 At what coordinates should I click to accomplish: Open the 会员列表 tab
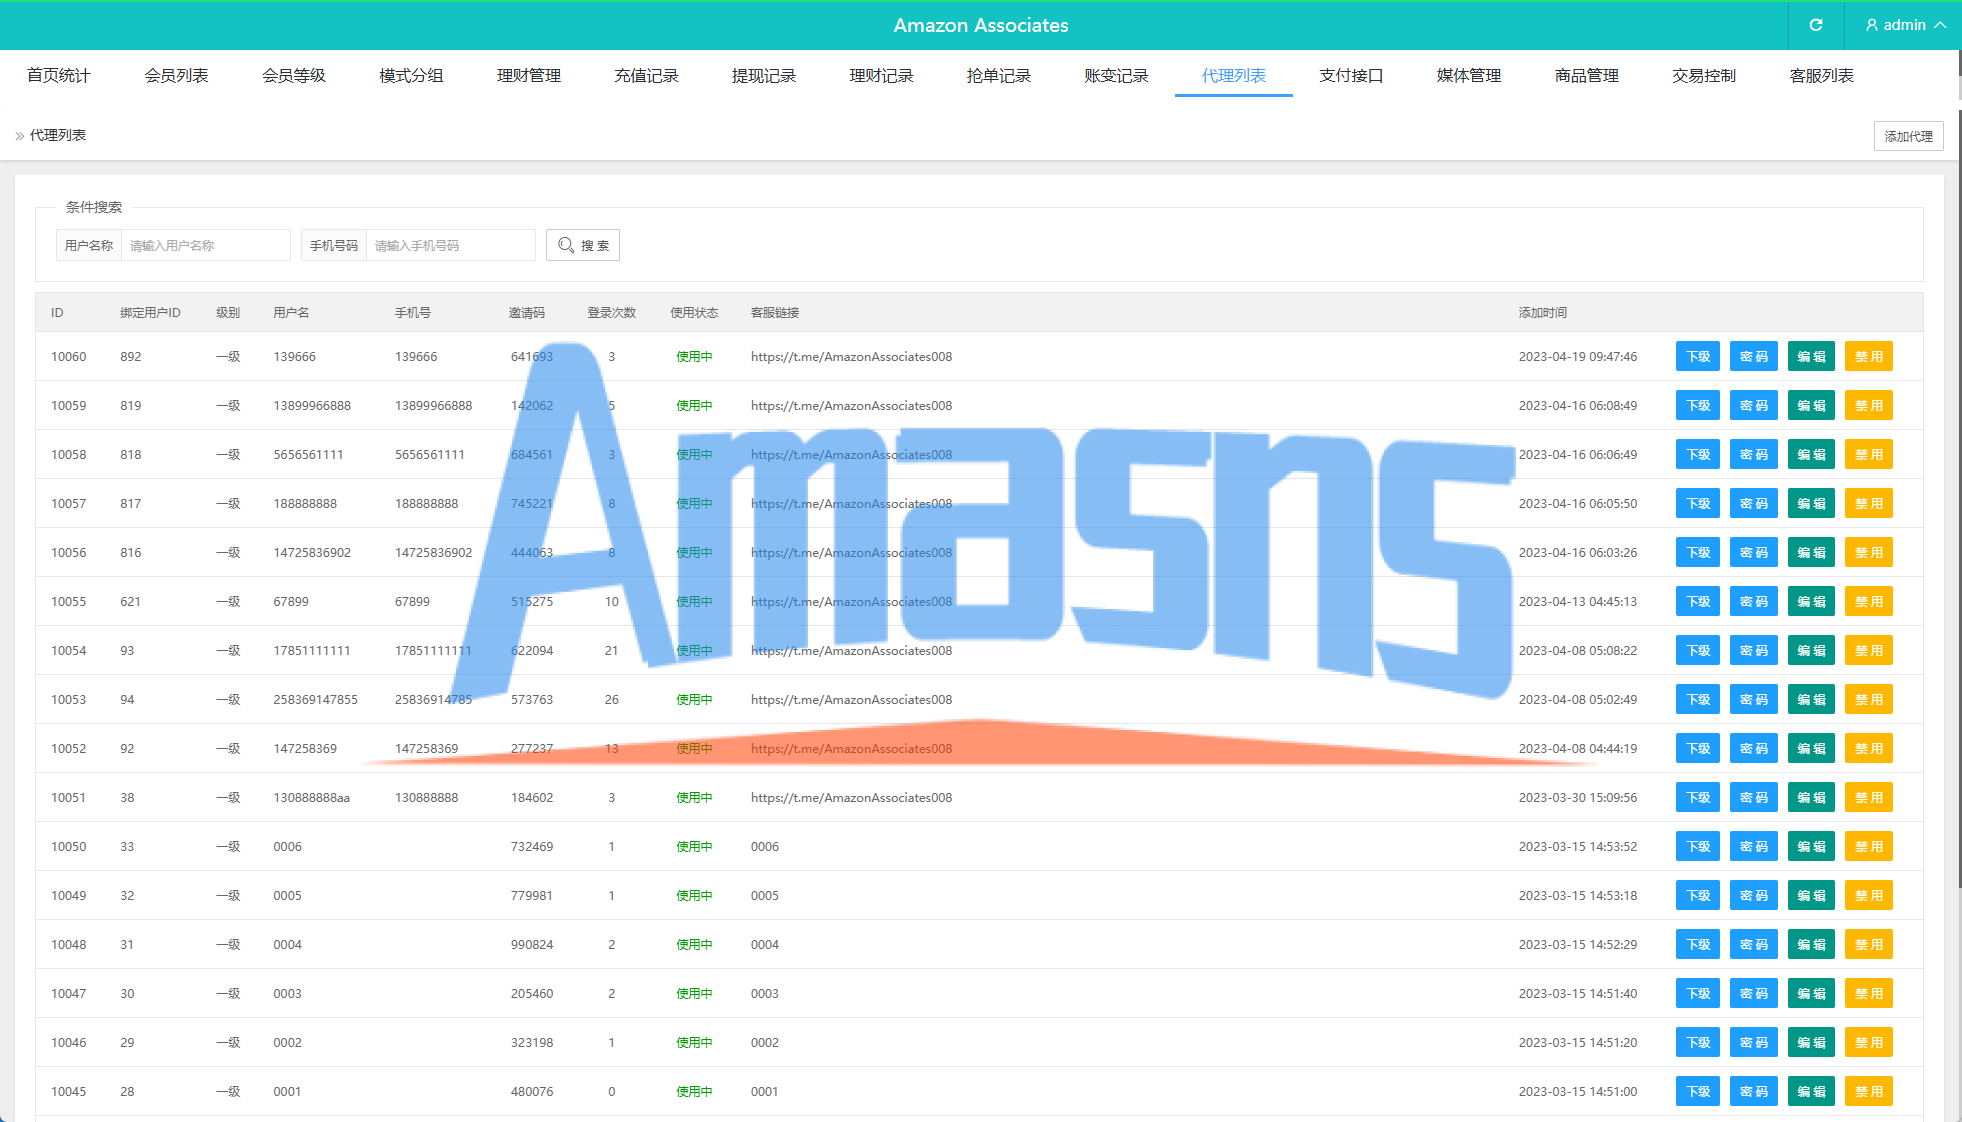176,76
